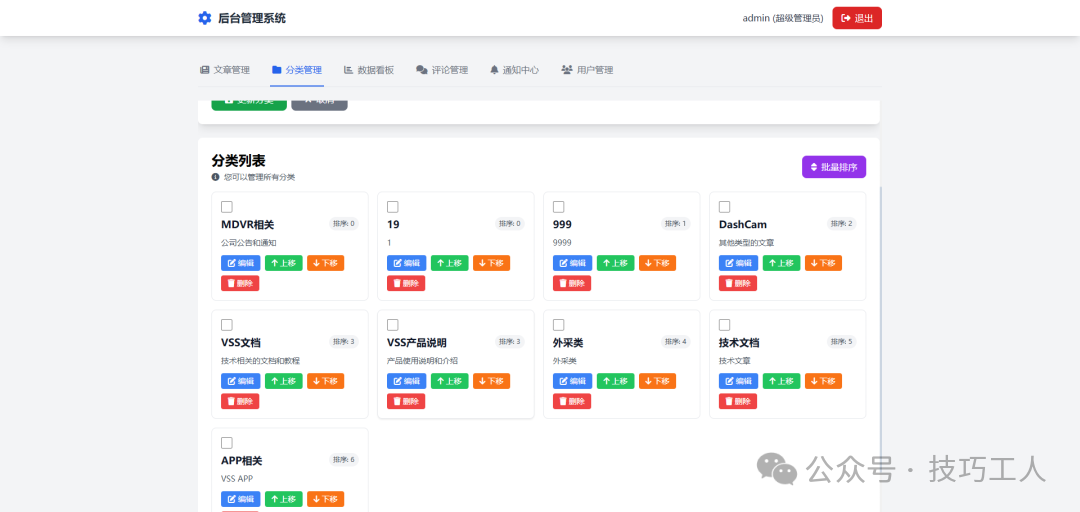Click the 排序: 2 badge on DashCam

(x=842, y=223)
